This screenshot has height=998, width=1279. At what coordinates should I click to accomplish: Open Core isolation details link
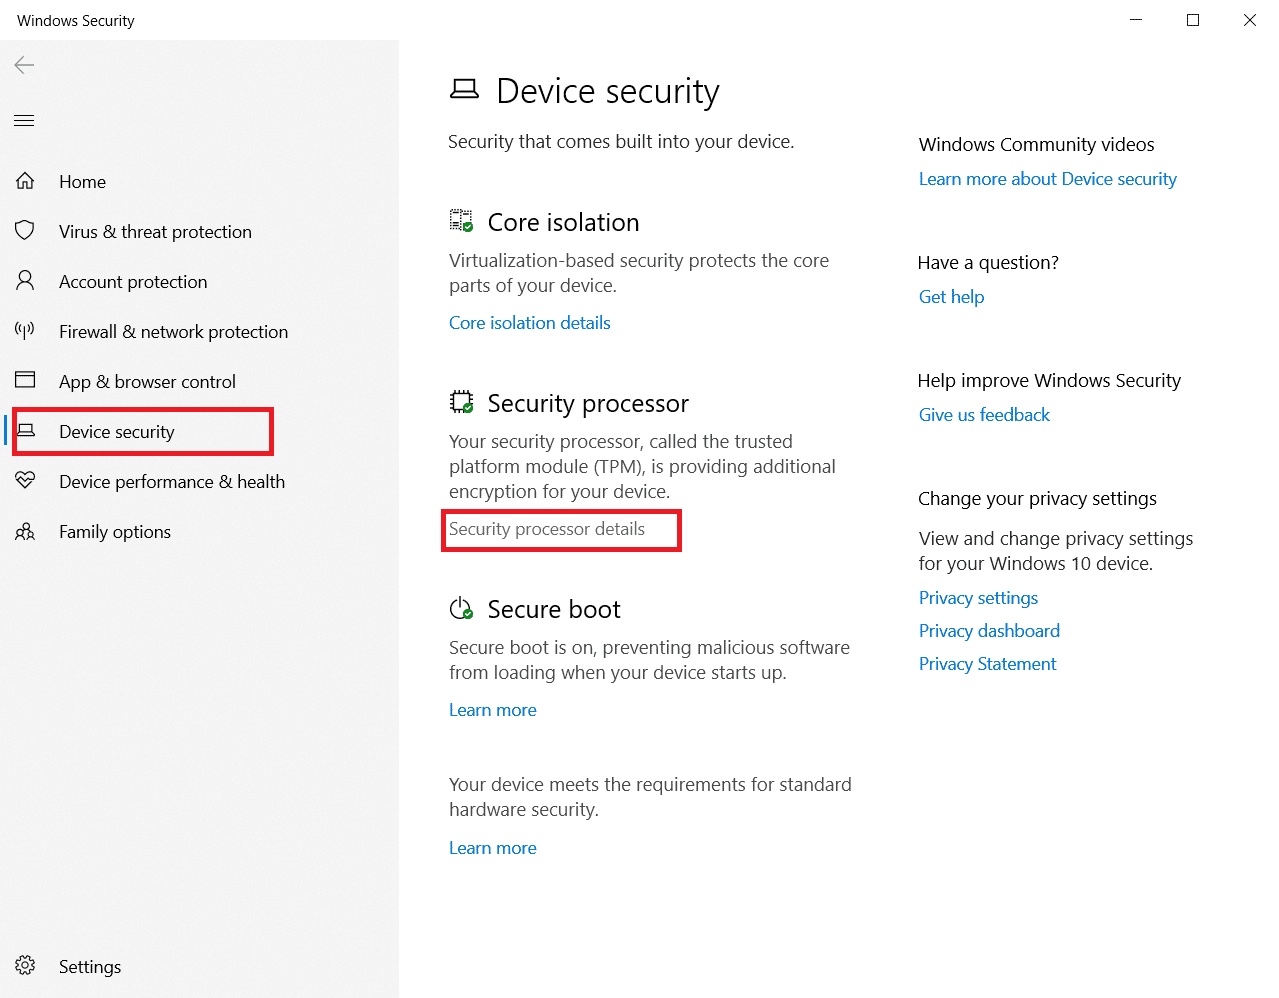point(529,323)
